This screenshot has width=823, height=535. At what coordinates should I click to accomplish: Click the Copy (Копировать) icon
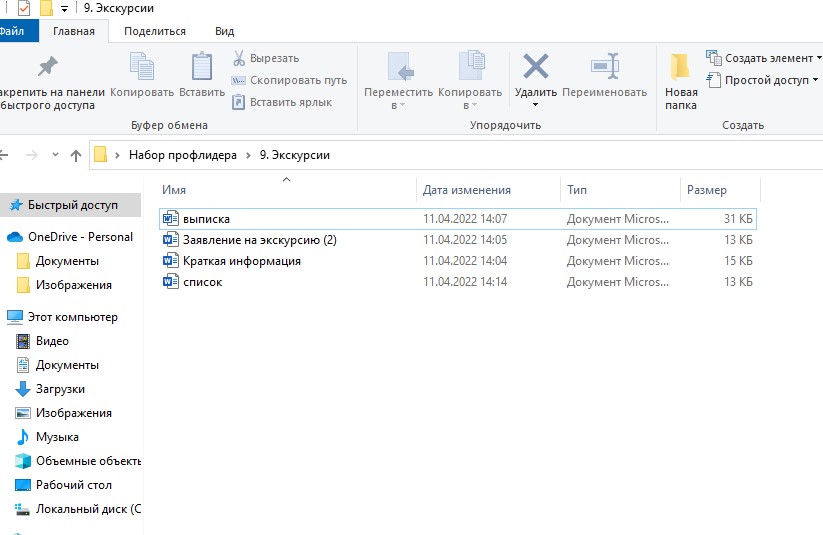(142, 67)
